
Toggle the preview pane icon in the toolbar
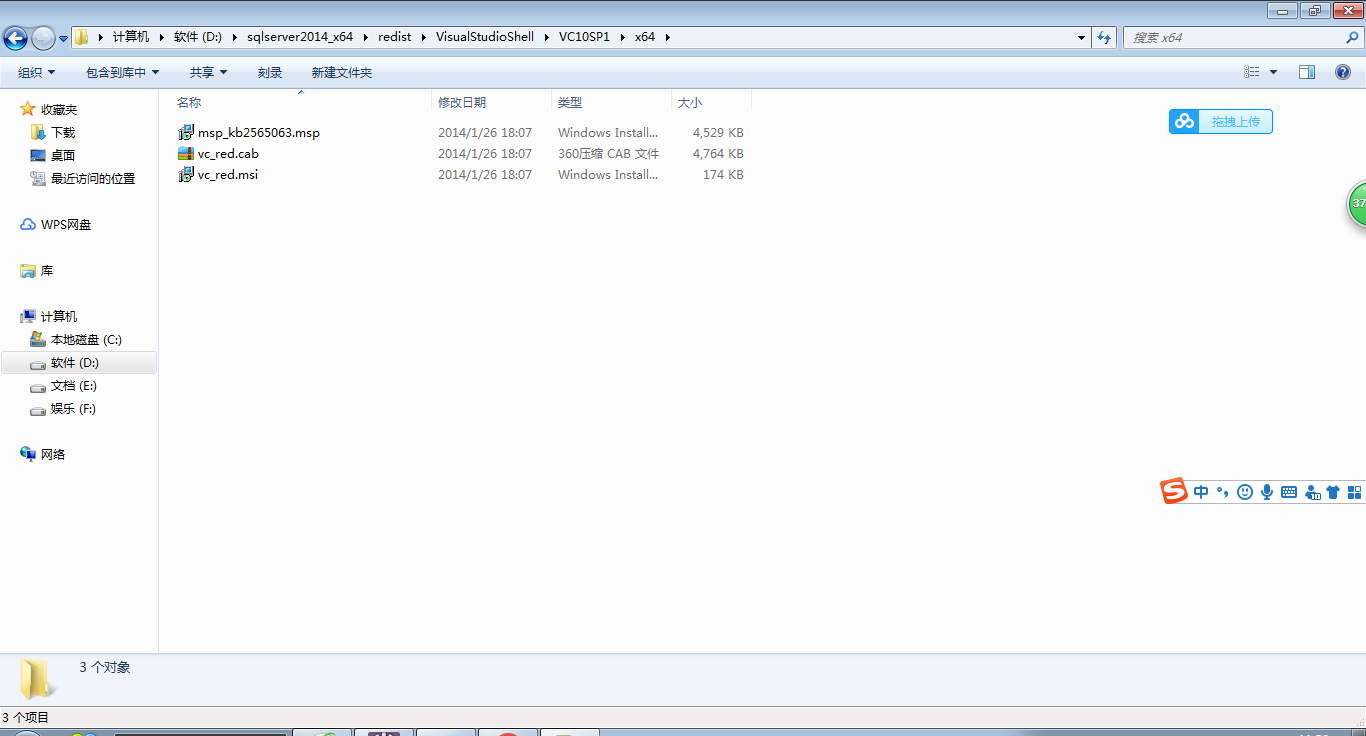(1307, 71)
